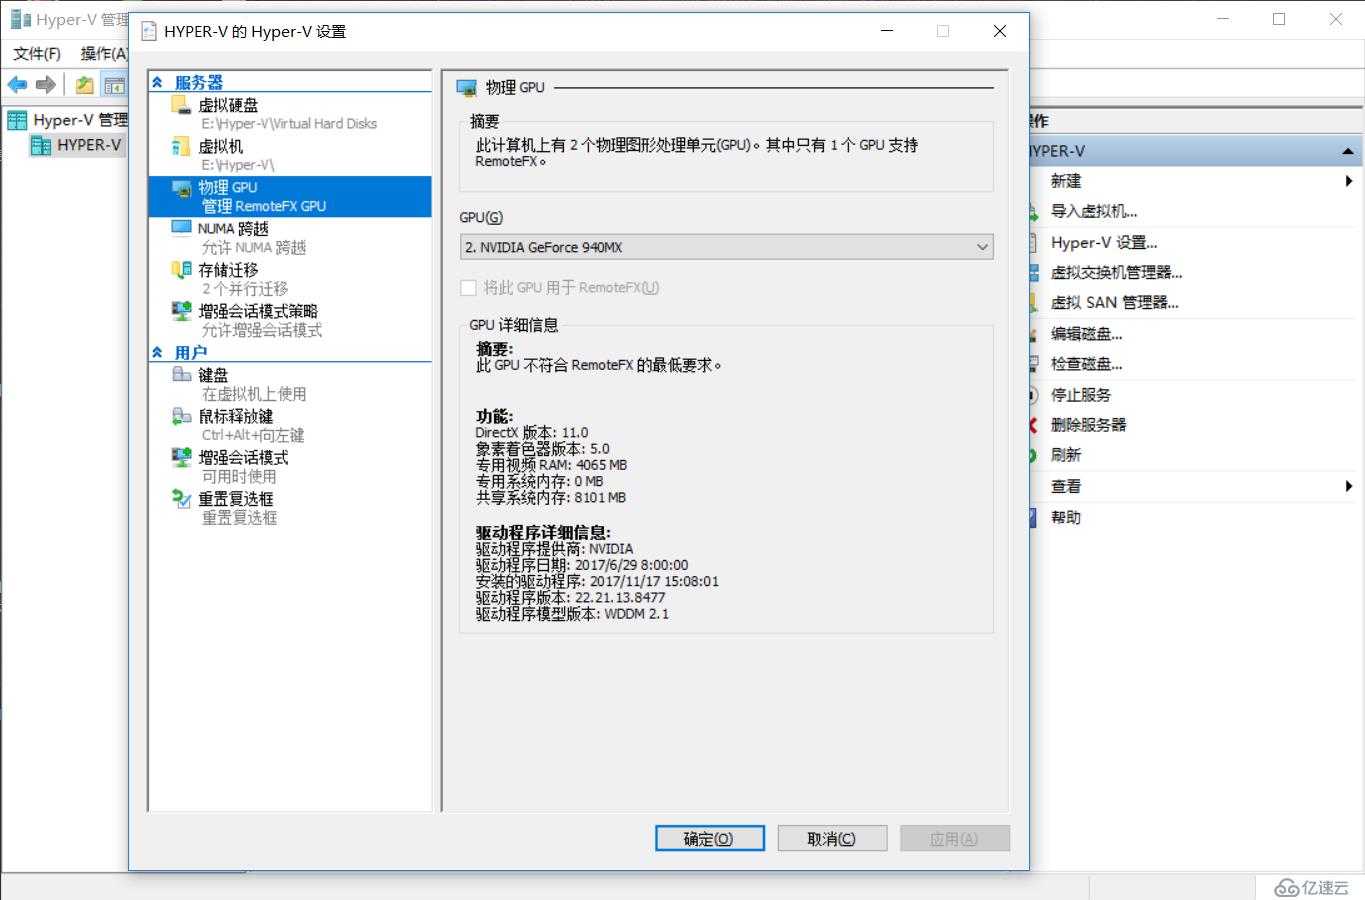Click the 应用(A) button
The width and height of the screenshot is (1365, 900).
(955, 838)
